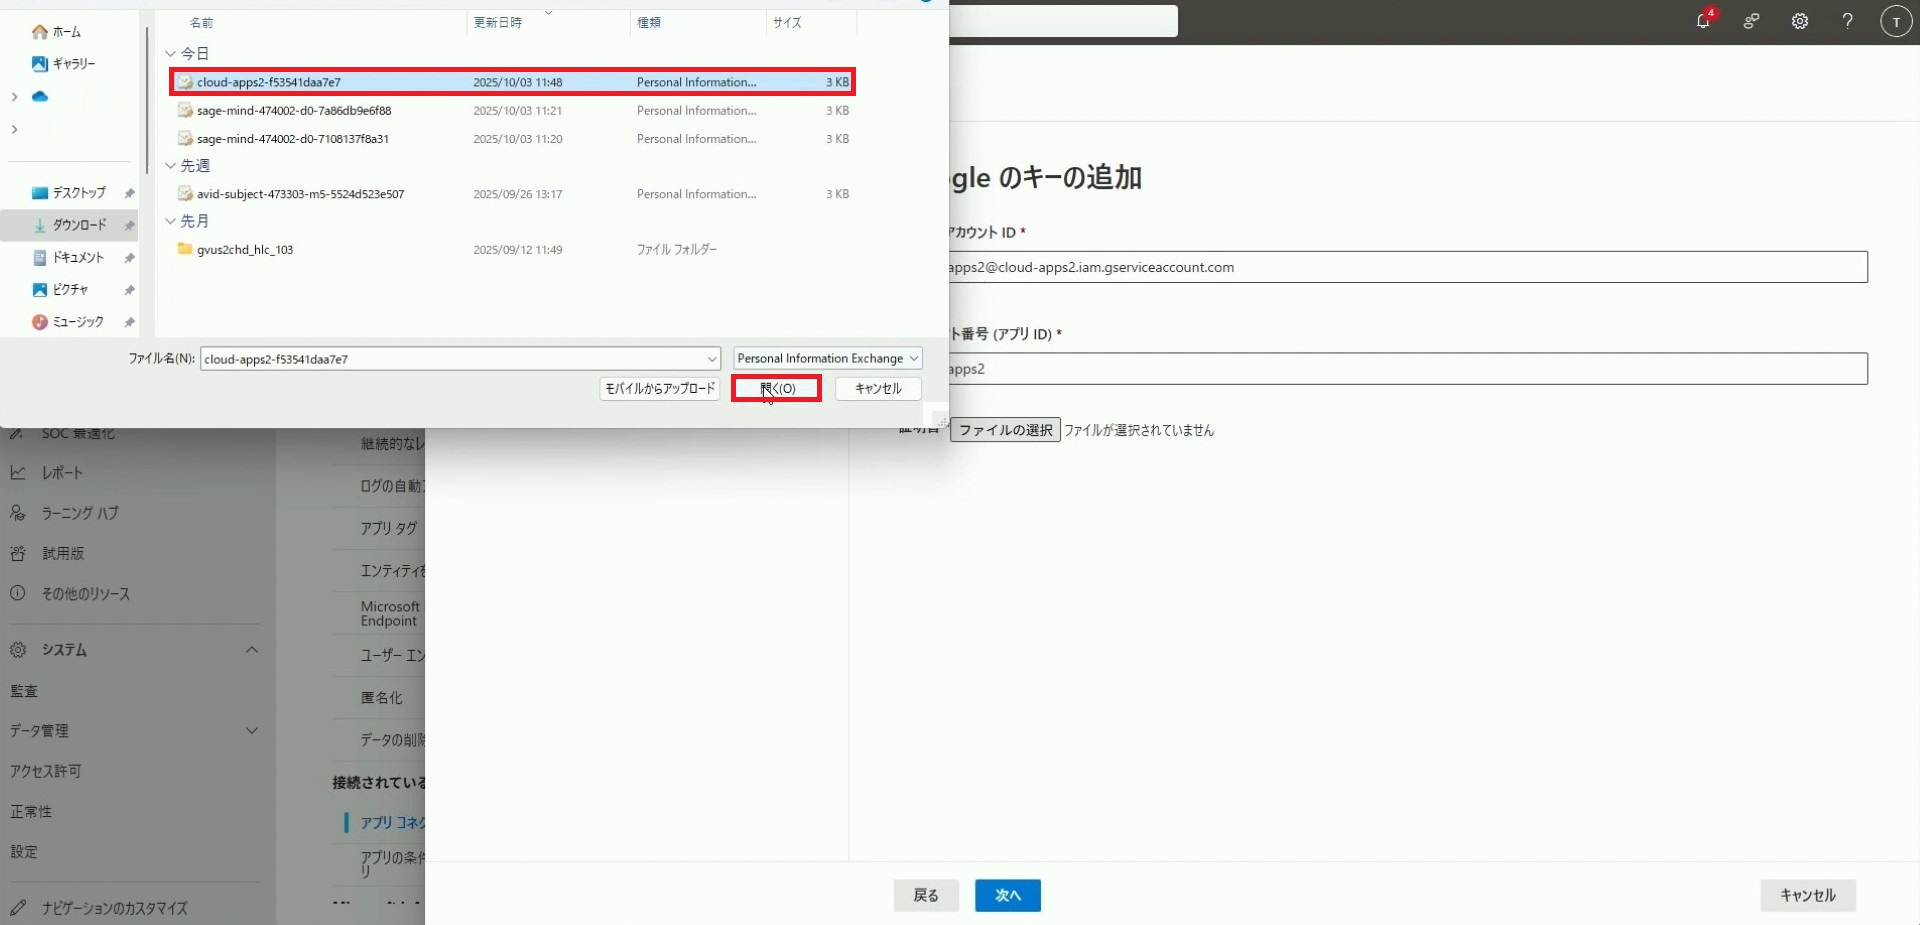Click the 開く(O) button
Viewport: 1920px width, 925px height.
(776, 389)
